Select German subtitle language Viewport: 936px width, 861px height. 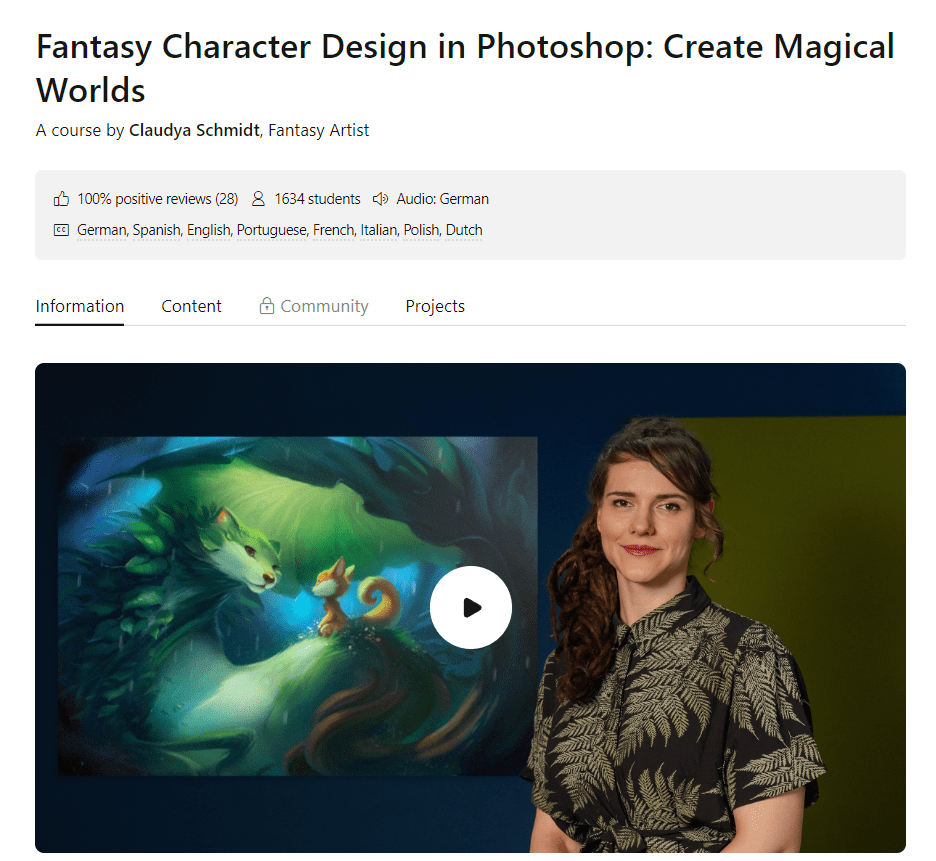coord(102,230)
